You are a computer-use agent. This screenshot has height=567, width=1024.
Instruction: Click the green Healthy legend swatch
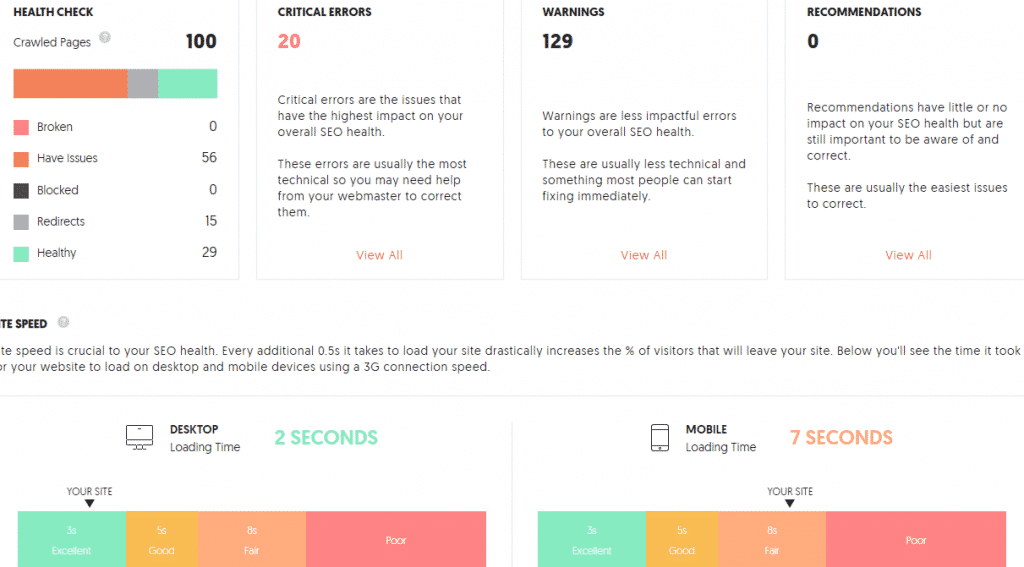tap(21, 254)
